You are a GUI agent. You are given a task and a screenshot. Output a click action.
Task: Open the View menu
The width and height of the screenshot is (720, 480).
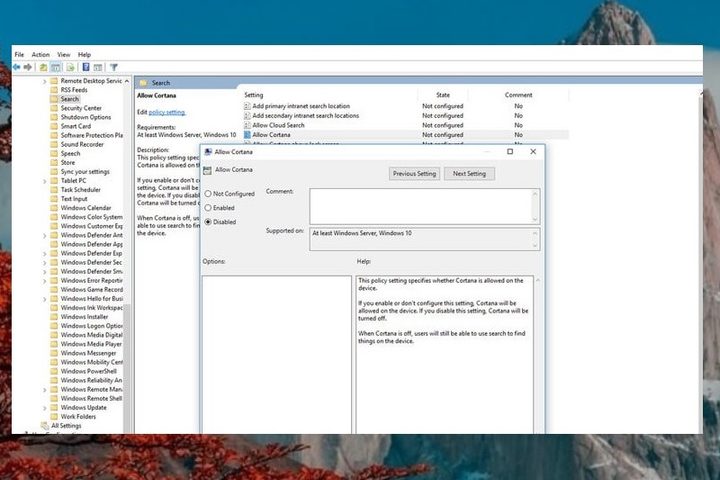point(63,55)
